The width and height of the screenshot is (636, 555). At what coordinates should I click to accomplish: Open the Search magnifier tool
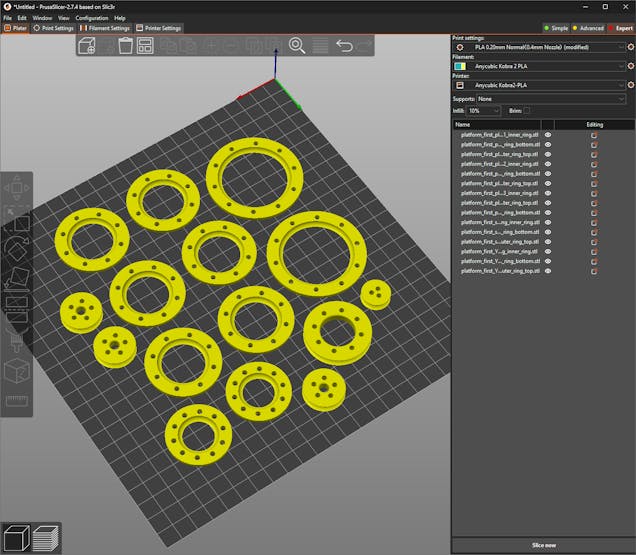(x=297, y=45)
